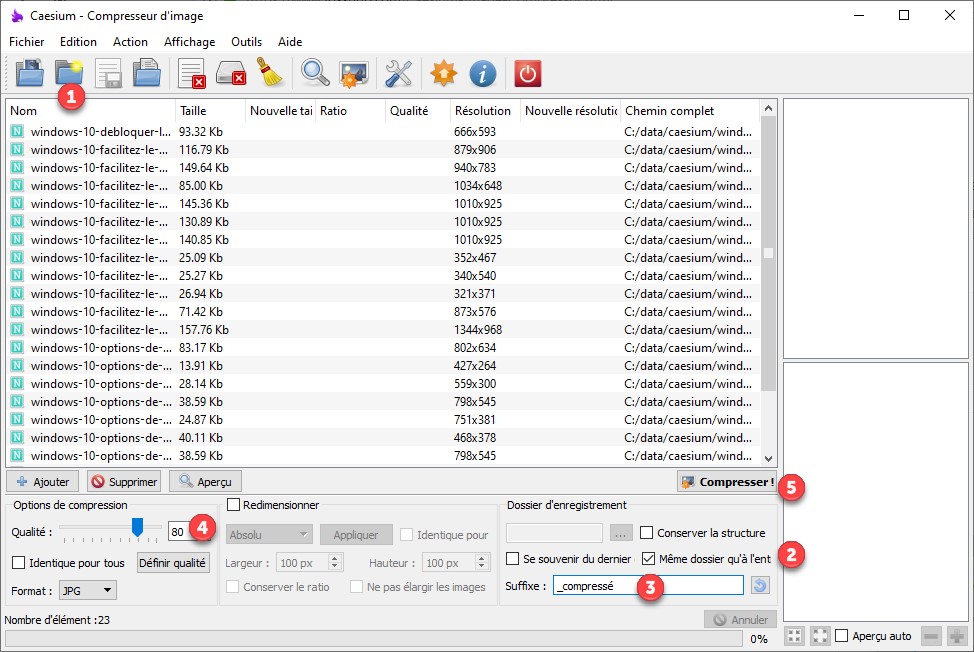The width and height of the screenshot is (974, 652).
Task: Click the Compress picture toolbar icon
Action: point(353,73)
